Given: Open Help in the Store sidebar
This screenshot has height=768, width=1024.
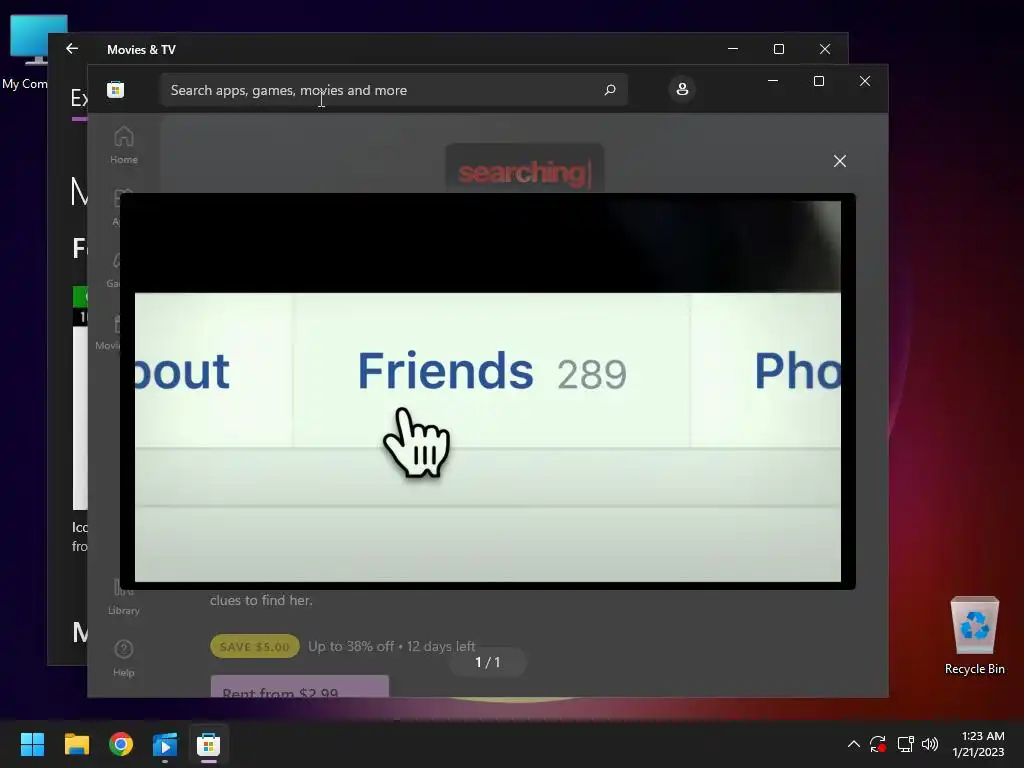Looking at the screenshot, I should point(123,658).
